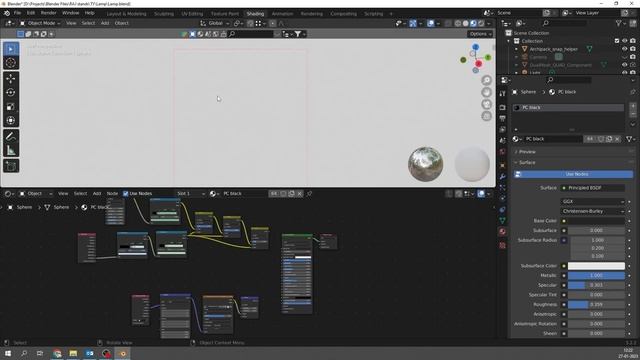Open the node editor Add menu
The height and width of the screenshot is (360, 640).
97,193
